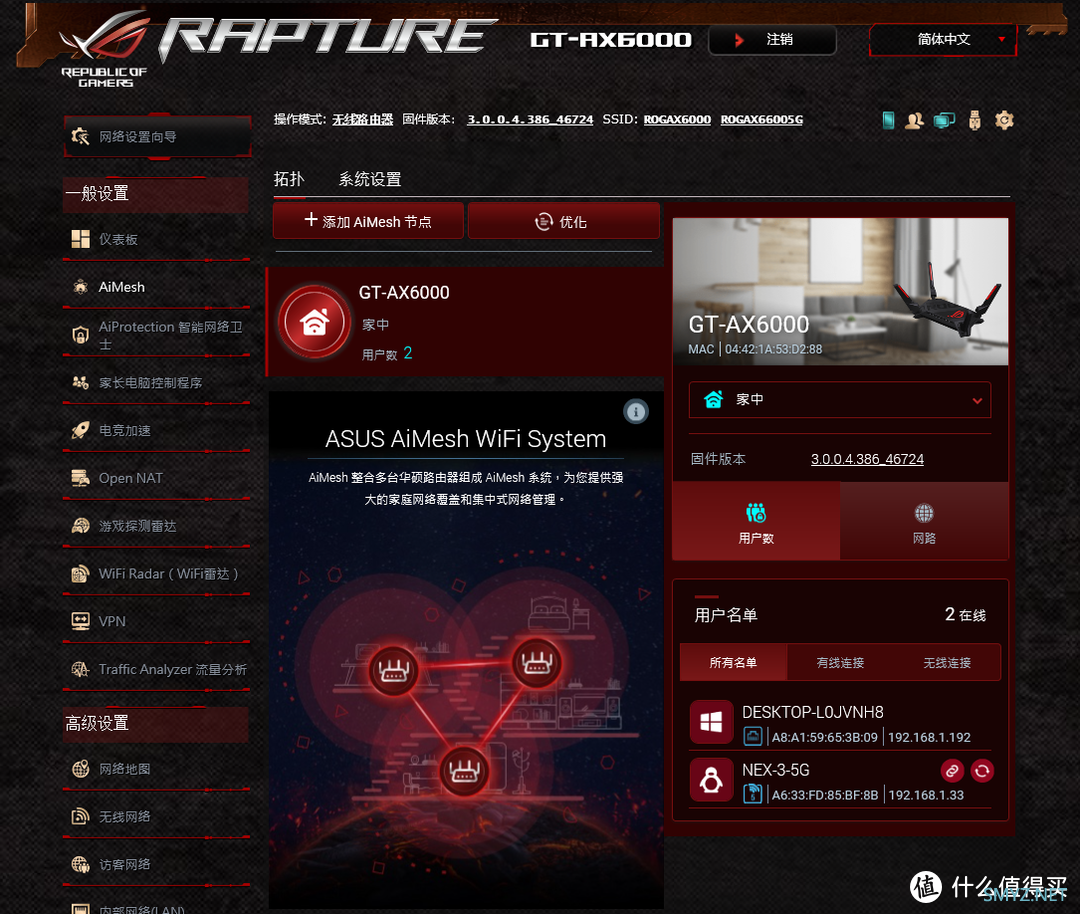Click the Windows icon of DESKTOP-L0JVNH8
The height and width of the screenshot is (914, 1080).
click(711, 722)
